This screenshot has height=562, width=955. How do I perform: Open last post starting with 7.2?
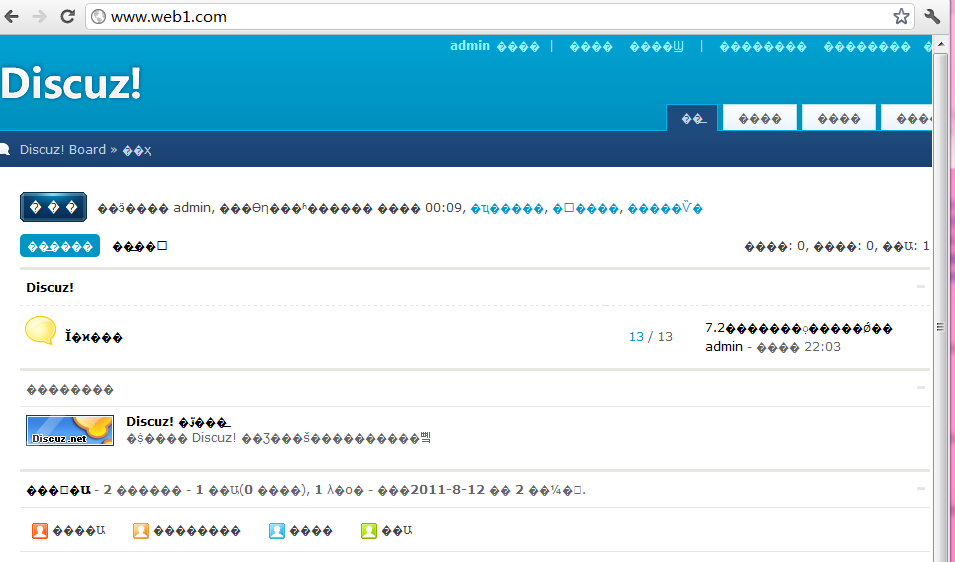point(798,328)
